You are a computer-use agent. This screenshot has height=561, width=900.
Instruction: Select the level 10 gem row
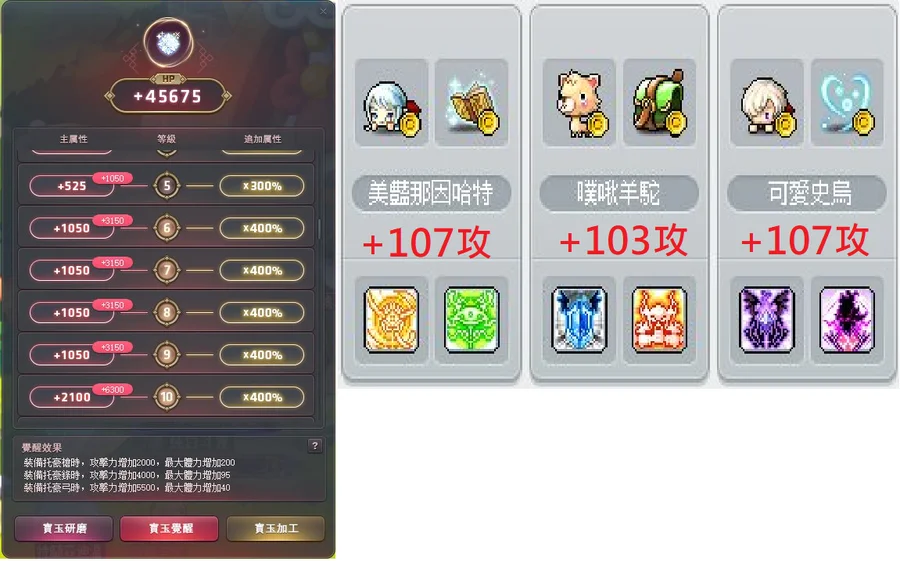pyautogui.click(x=166, y=396)
